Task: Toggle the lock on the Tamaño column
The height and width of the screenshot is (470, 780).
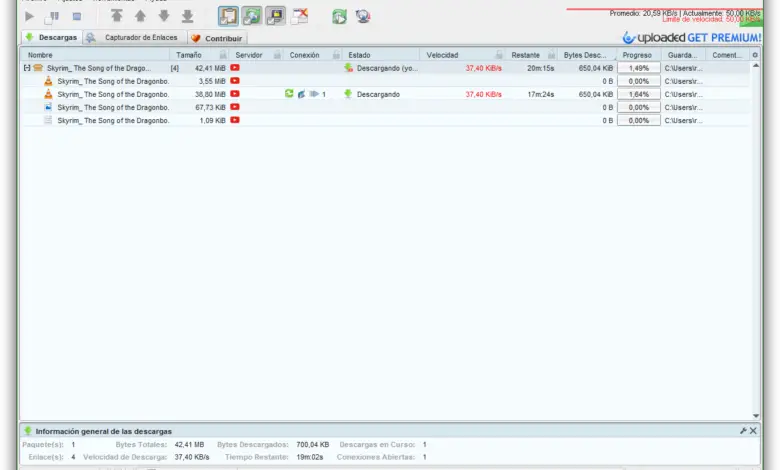Action: pyautogui.click(x=223, y=55)
